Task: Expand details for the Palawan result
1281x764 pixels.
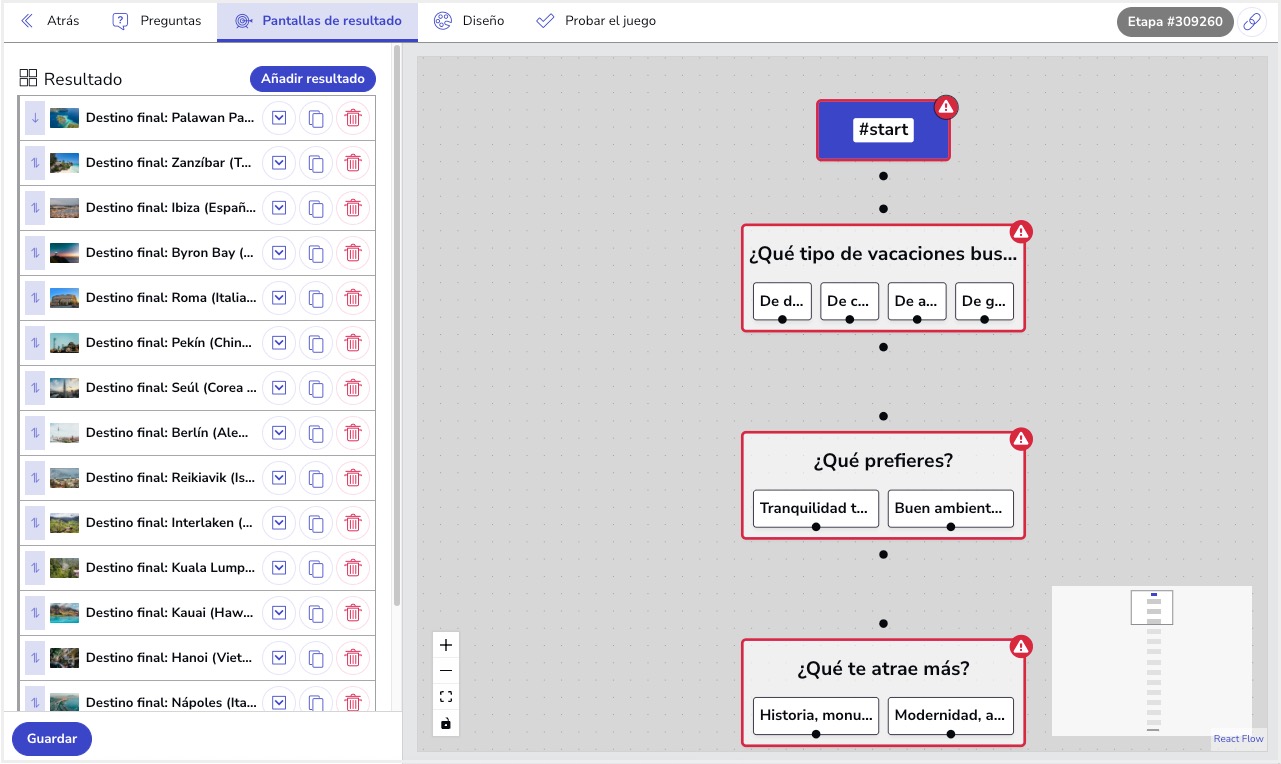Action: [x=278, y=117]
